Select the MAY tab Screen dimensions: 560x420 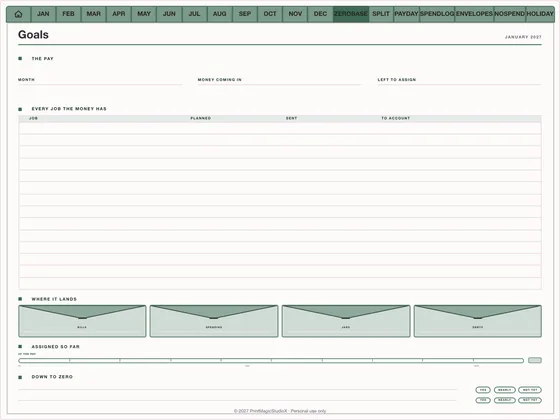point(144,14)
